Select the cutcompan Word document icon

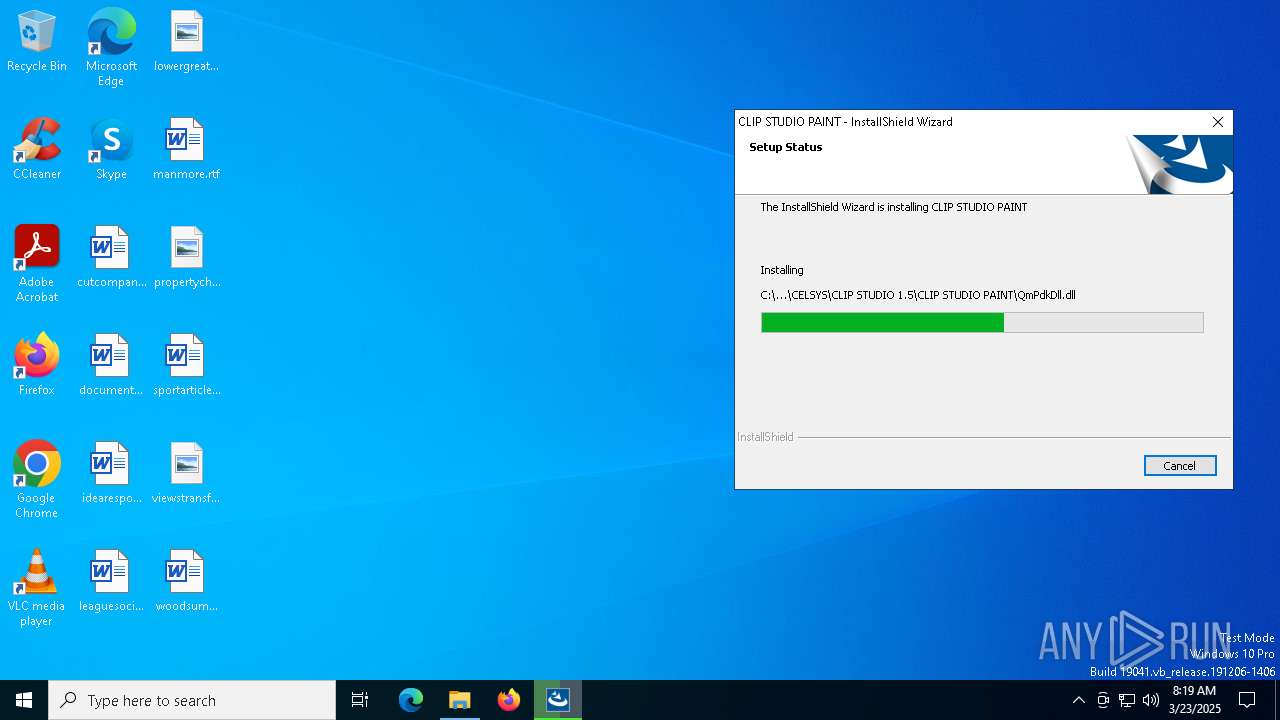click(111, 258)
